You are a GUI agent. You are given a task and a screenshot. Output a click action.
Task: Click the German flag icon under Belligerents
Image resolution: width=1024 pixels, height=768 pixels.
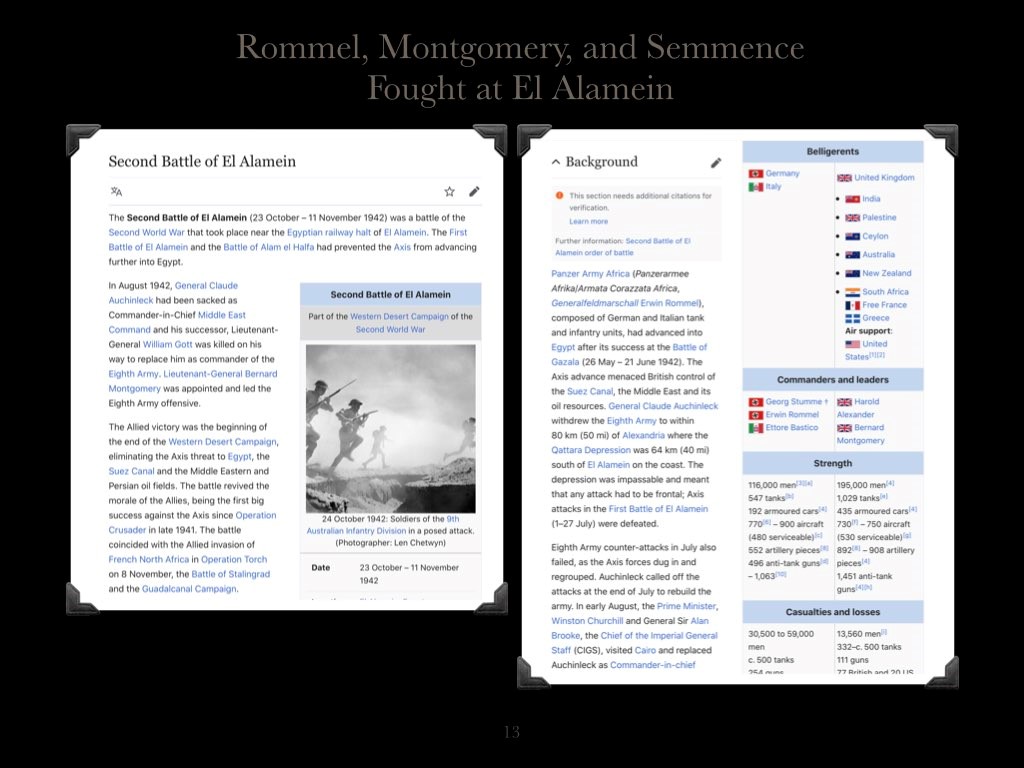tap(756, 174)
